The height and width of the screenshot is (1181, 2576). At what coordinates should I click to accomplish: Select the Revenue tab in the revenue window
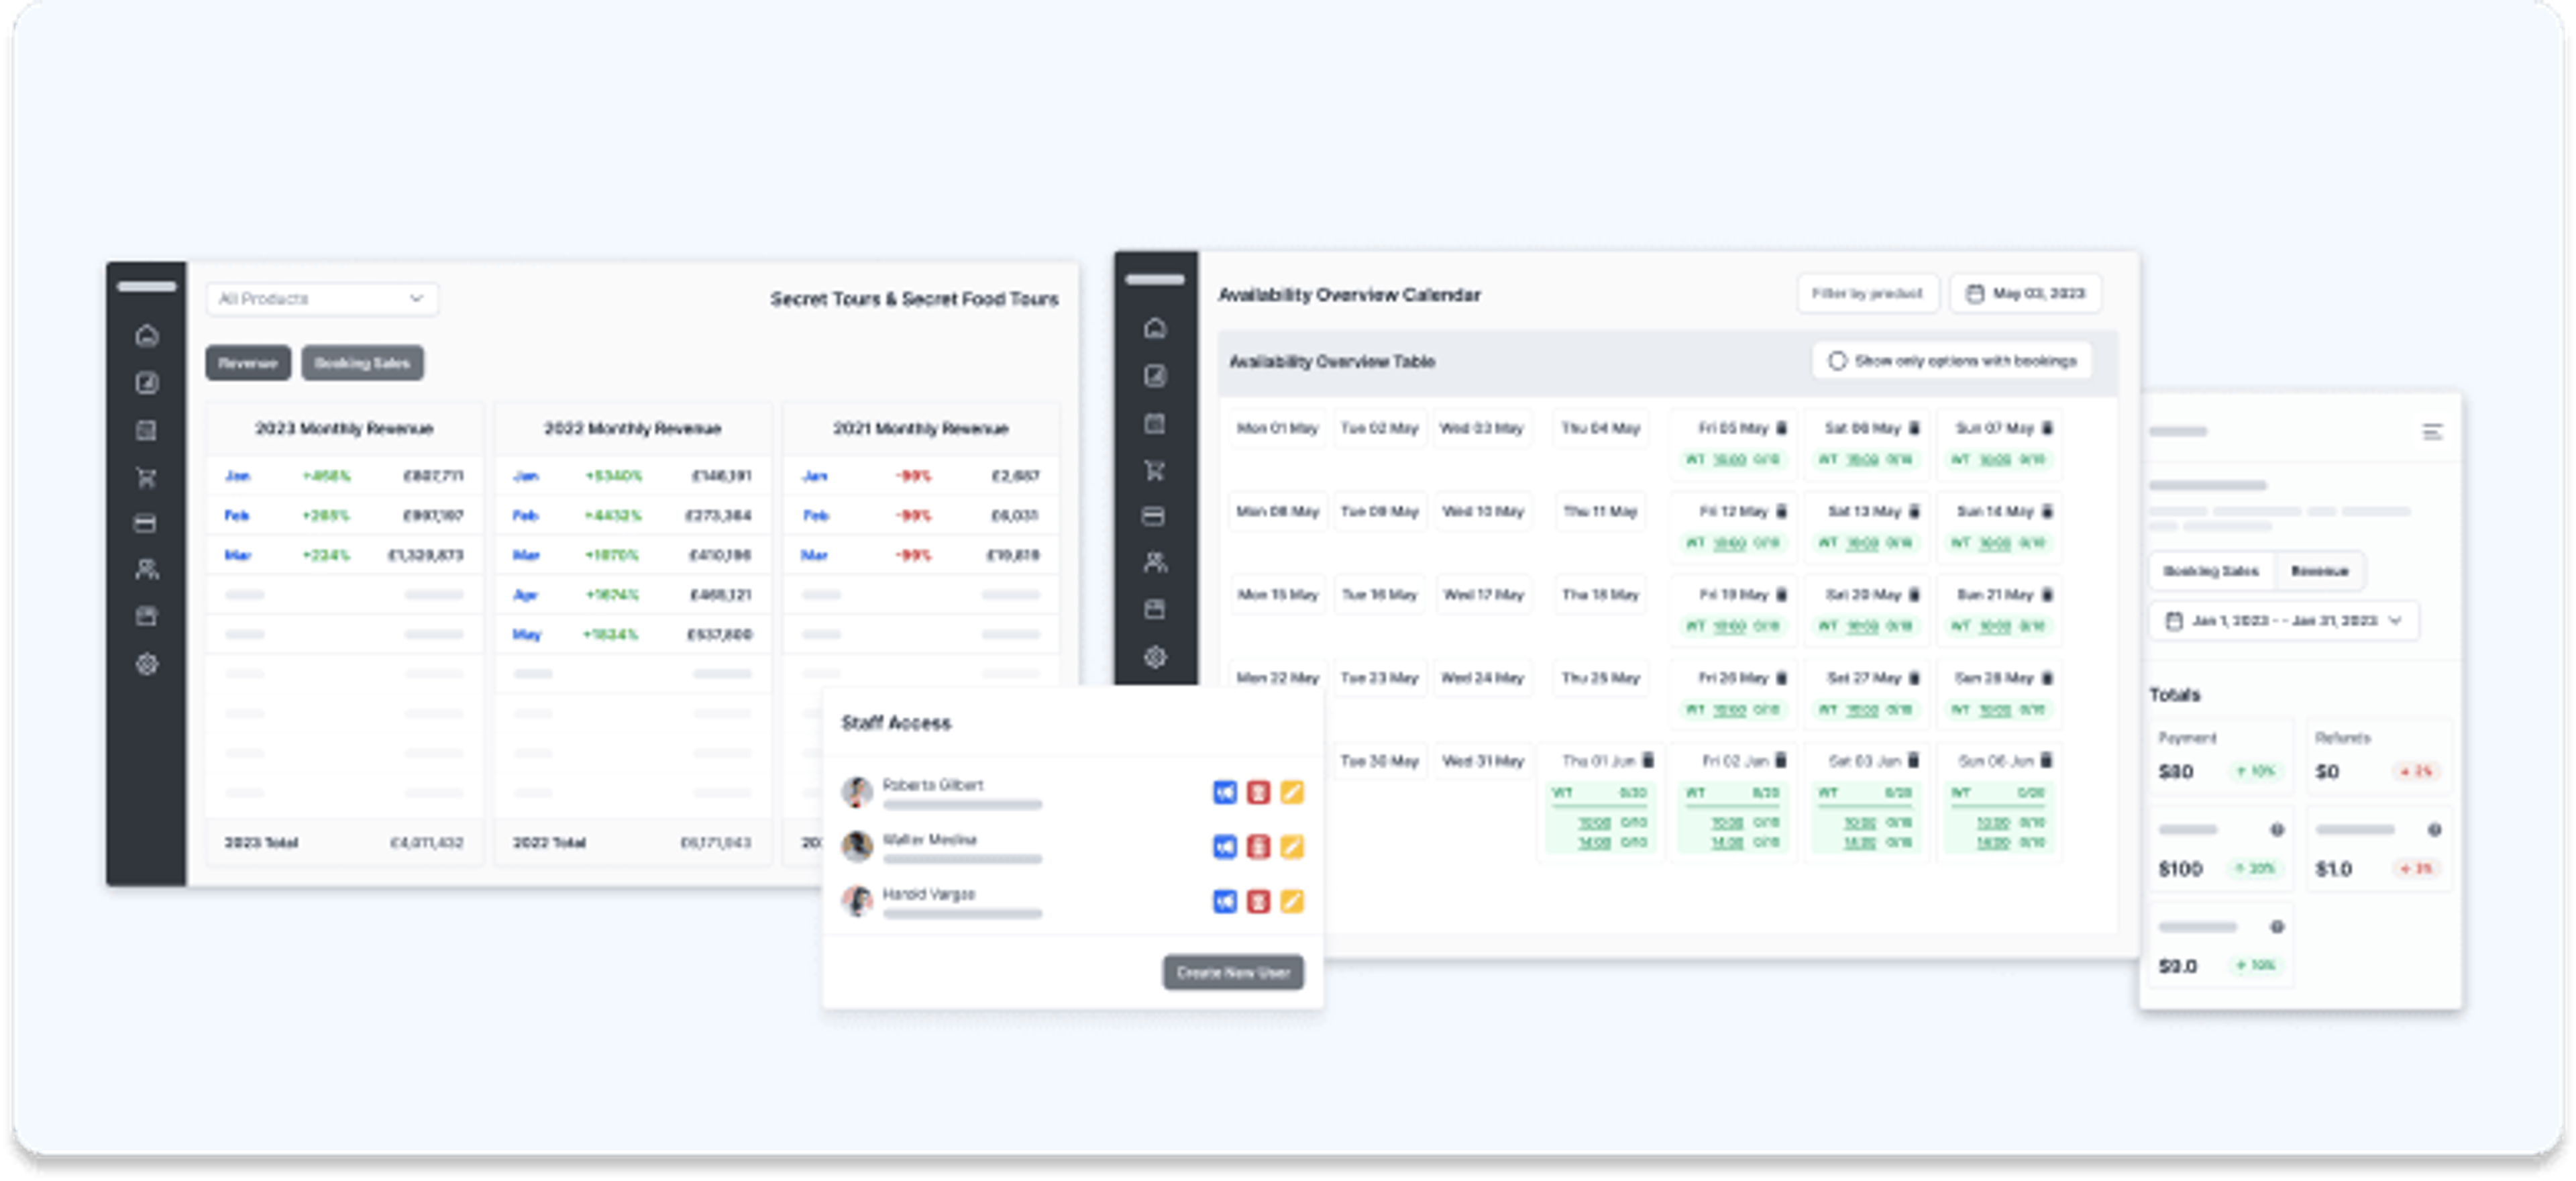point(248,363)
